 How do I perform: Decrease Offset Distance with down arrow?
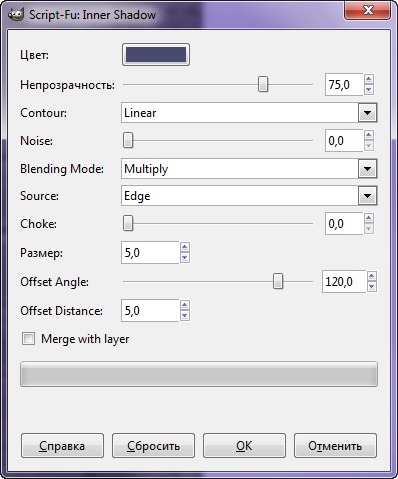pos(185,315)
